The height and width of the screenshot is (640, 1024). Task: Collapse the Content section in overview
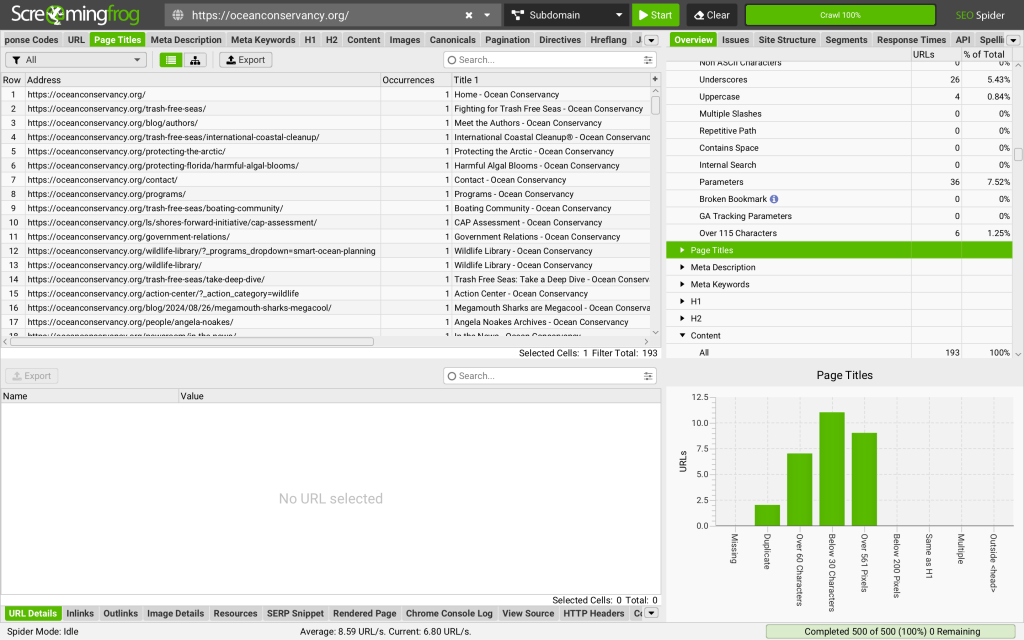coord(683,336)
